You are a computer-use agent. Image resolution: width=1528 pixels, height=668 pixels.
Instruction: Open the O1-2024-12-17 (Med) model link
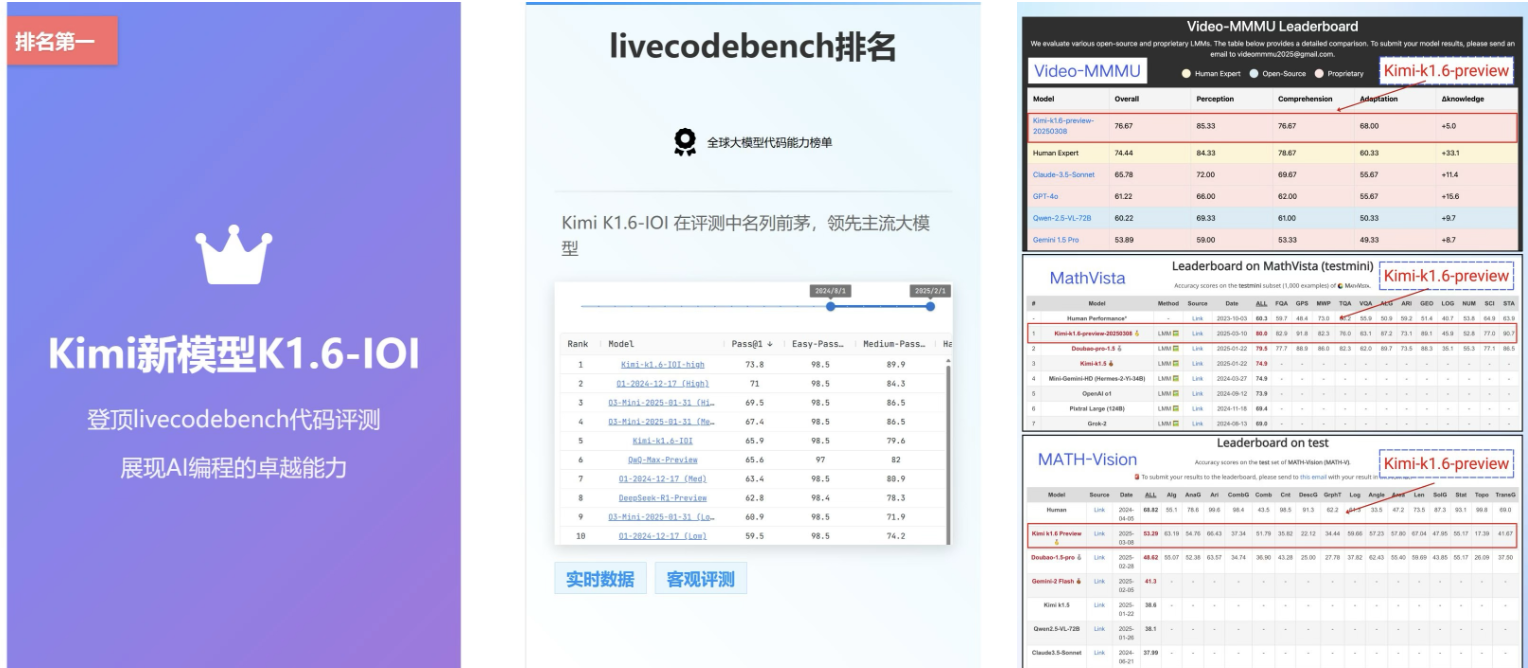click(663, 479)
